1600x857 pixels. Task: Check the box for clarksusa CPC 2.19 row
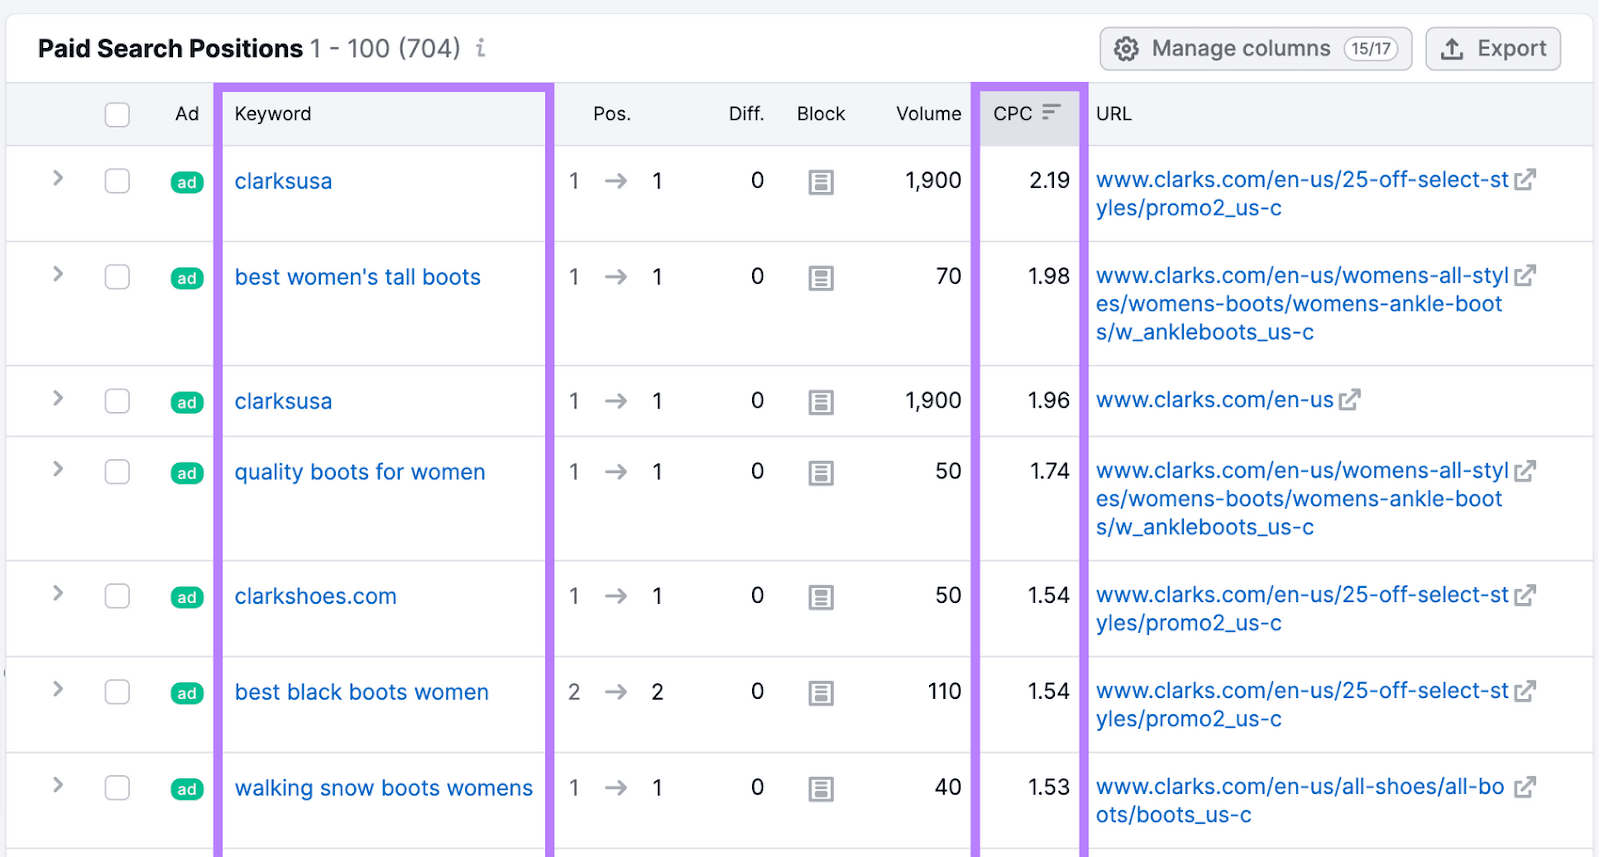pyautogui.click(x=117, y=181)
